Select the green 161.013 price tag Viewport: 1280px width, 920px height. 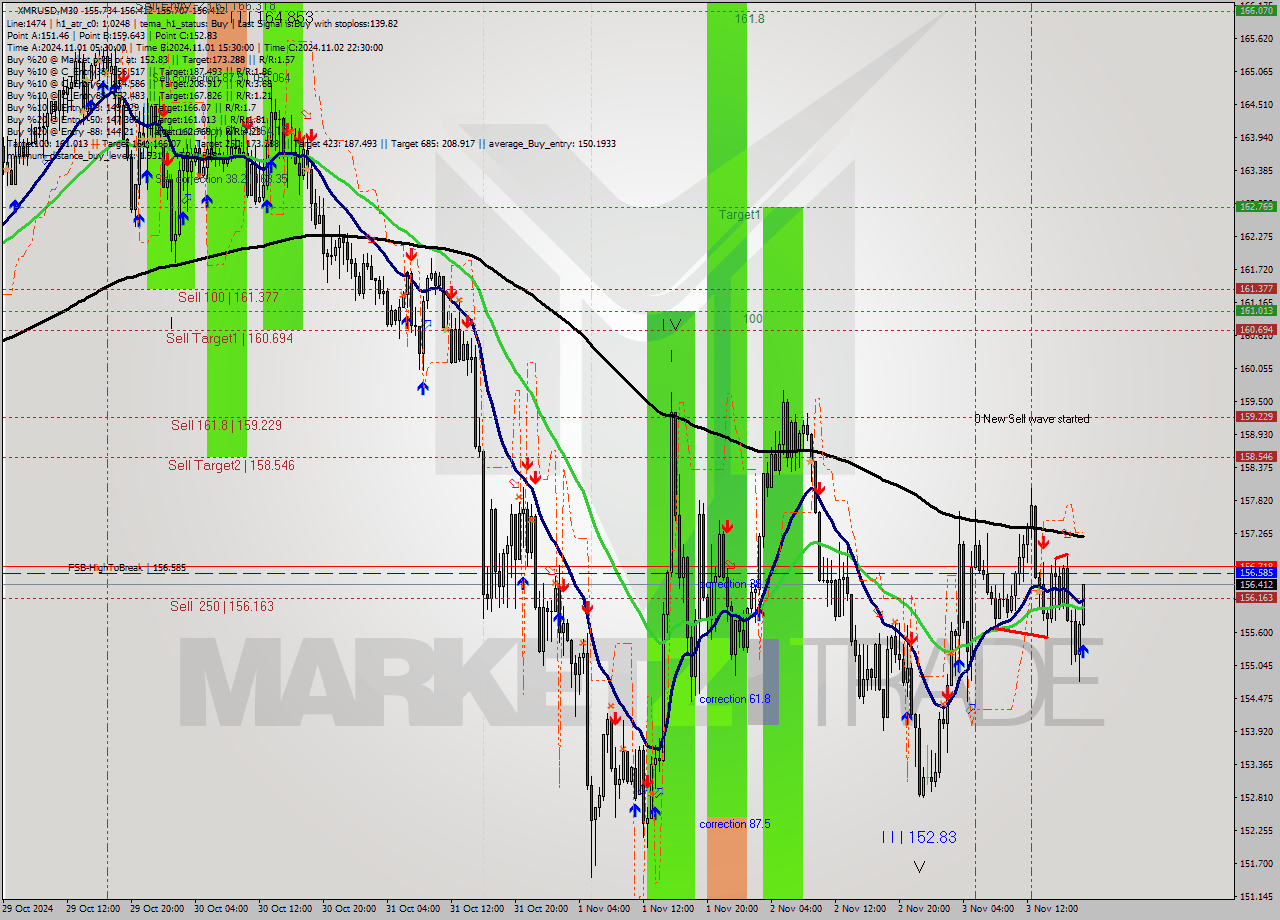tap(1255, 310)
